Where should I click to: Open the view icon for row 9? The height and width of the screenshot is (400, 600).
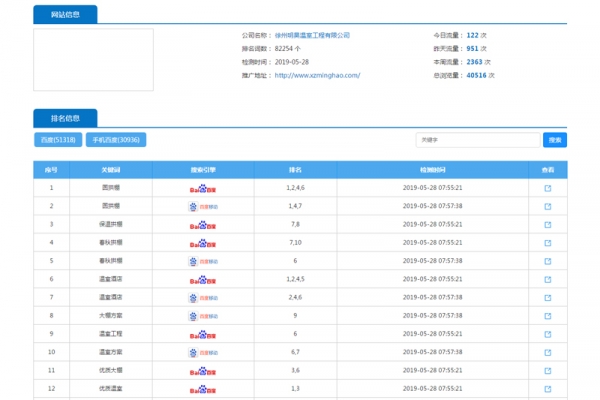point(548,334)
